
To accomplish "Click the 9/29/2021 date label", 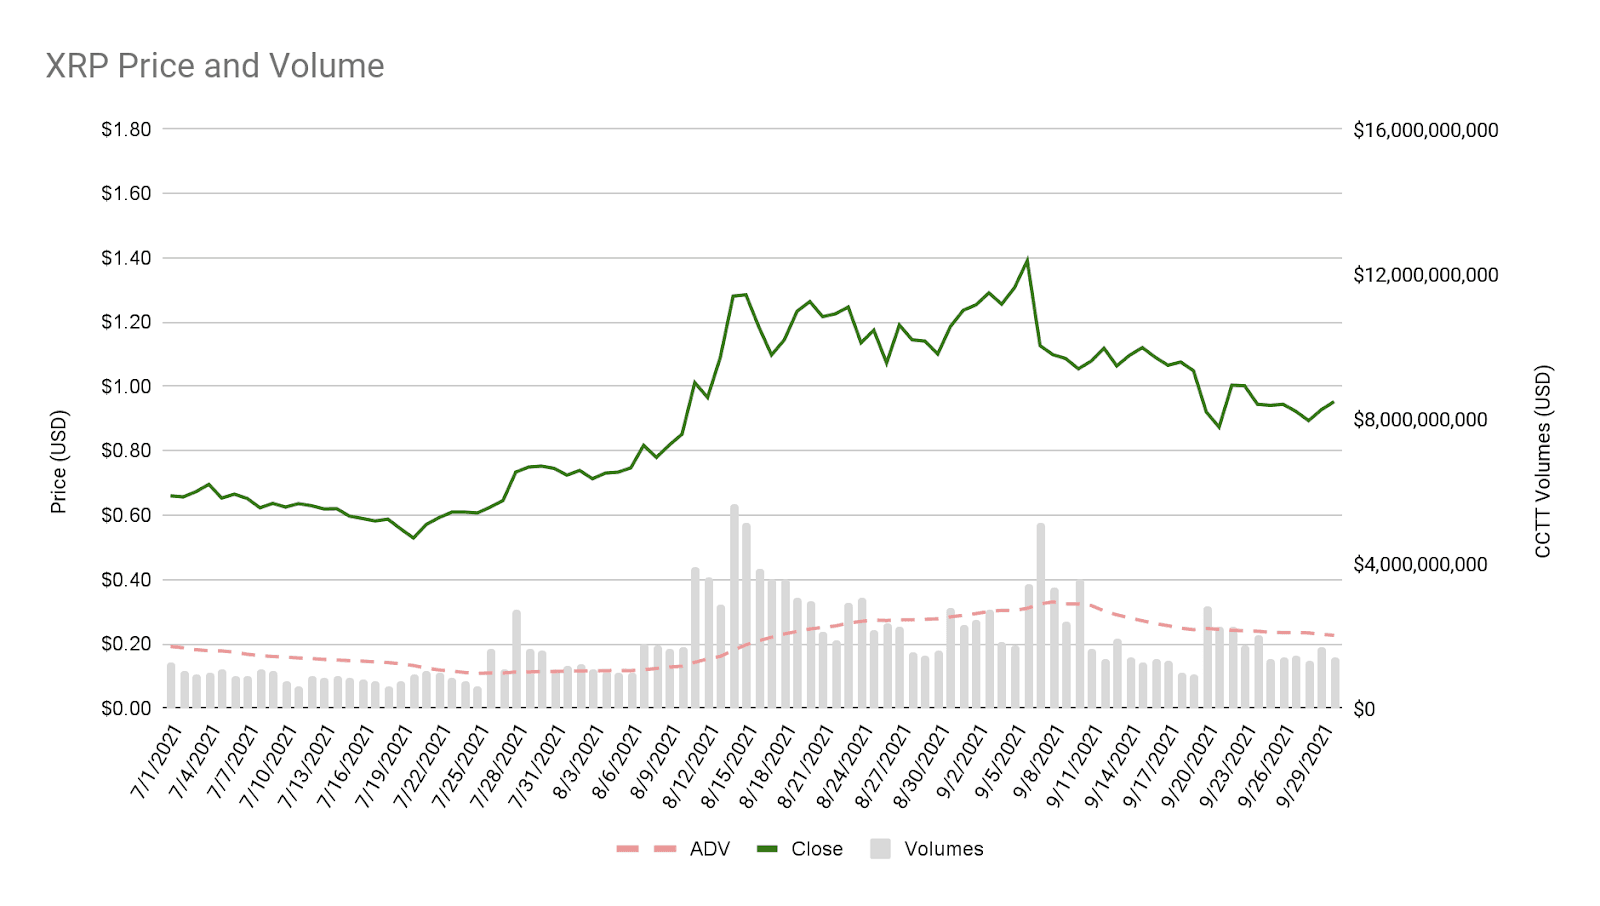I will click(x=1306, y=765).
